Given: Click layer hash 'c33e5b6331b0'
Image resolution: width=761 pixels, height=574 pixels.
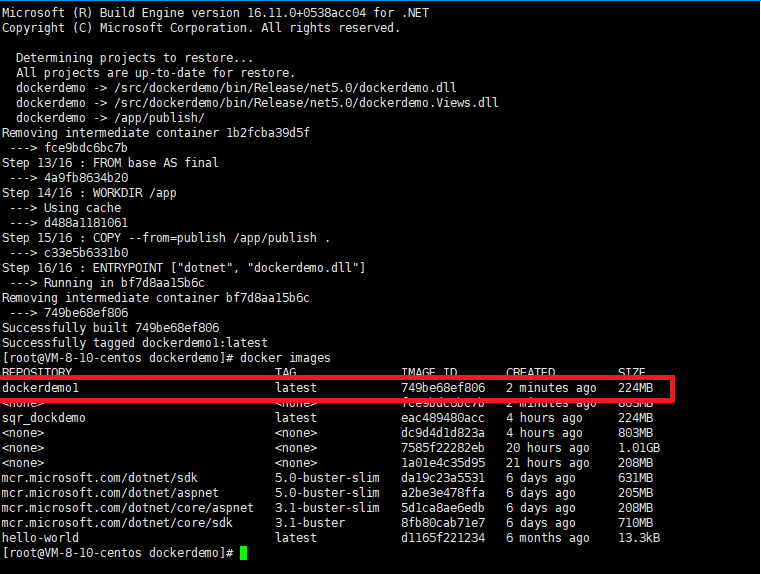Looking at the screenshot, I should [86, 253].
